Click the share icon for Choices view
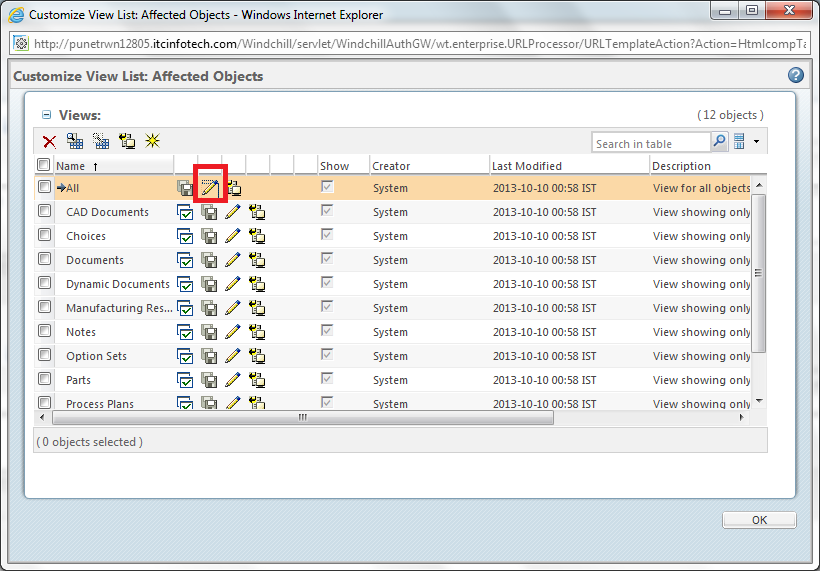The height and width of the screenshot is (571, 820). point(257,236)
